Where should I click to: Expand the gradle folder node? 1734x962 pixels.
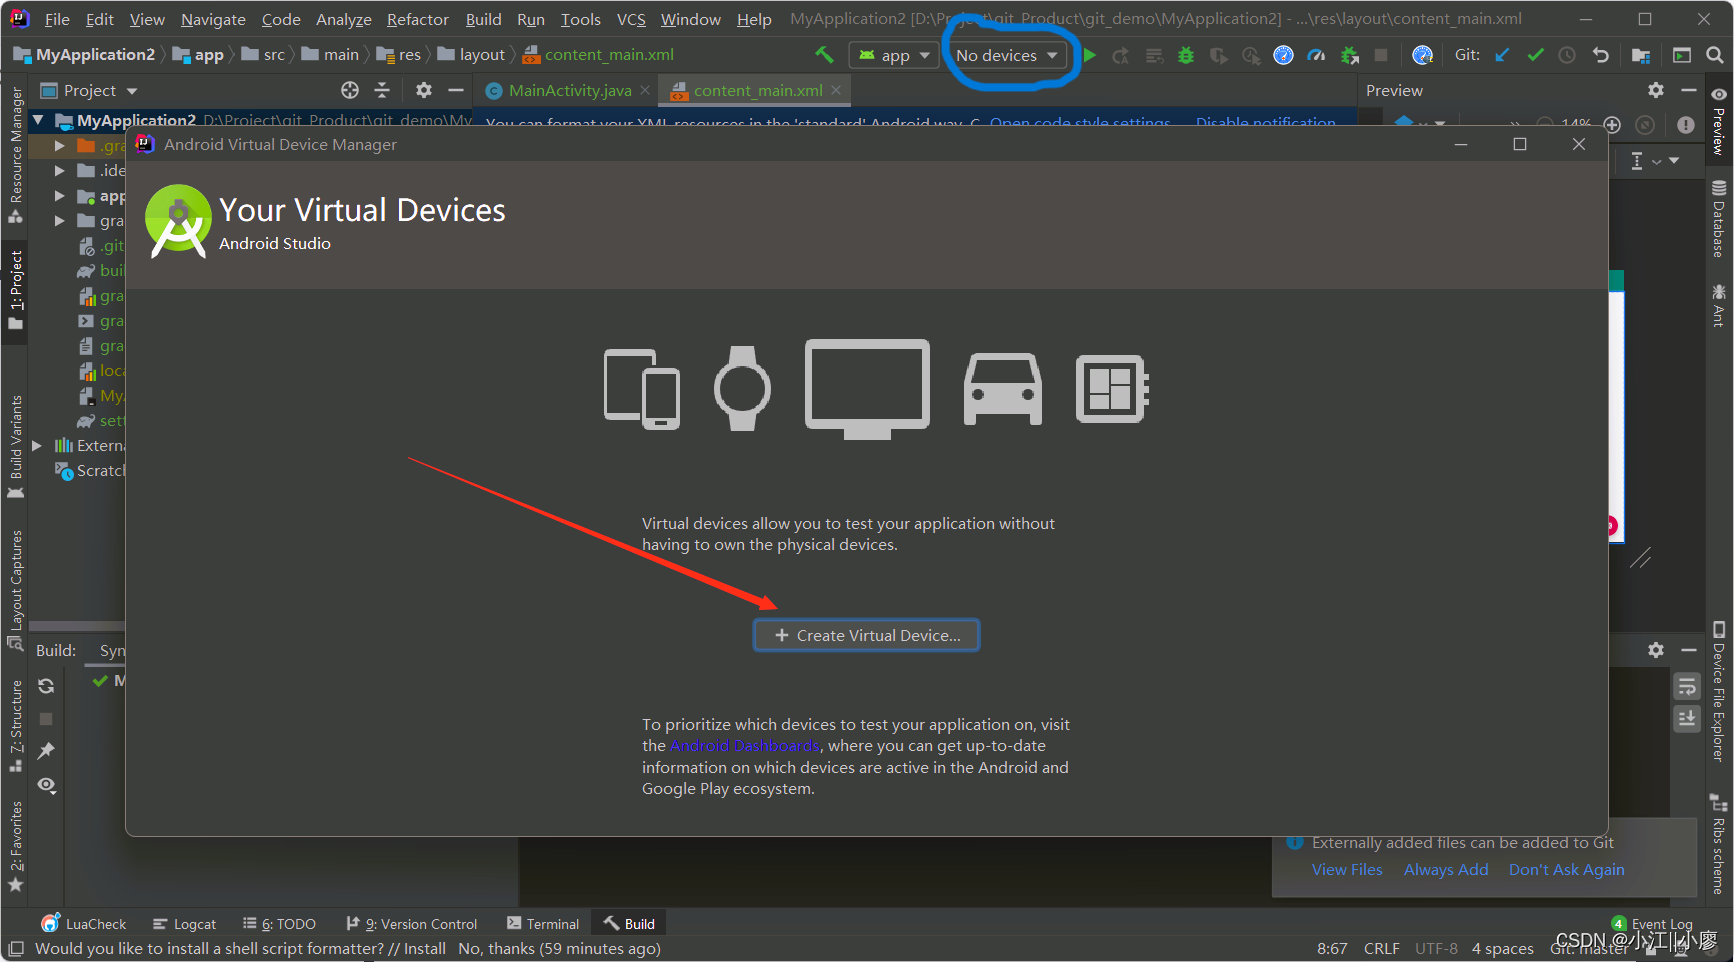point(59,220)
